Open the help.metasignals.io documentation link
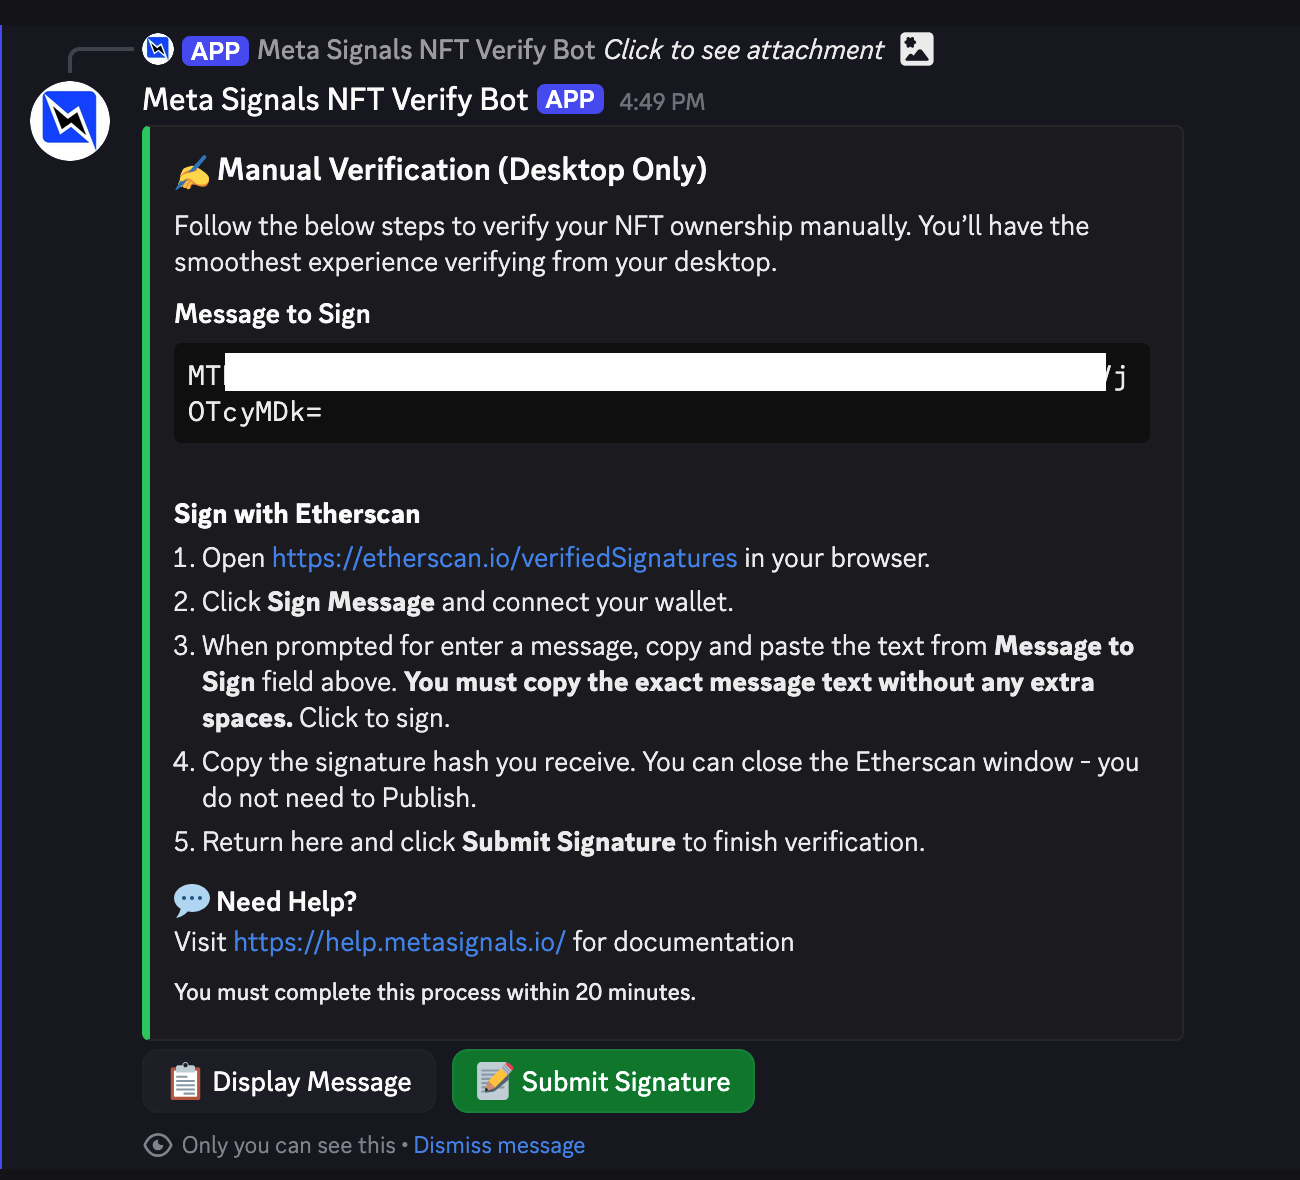 coord(399,942)
